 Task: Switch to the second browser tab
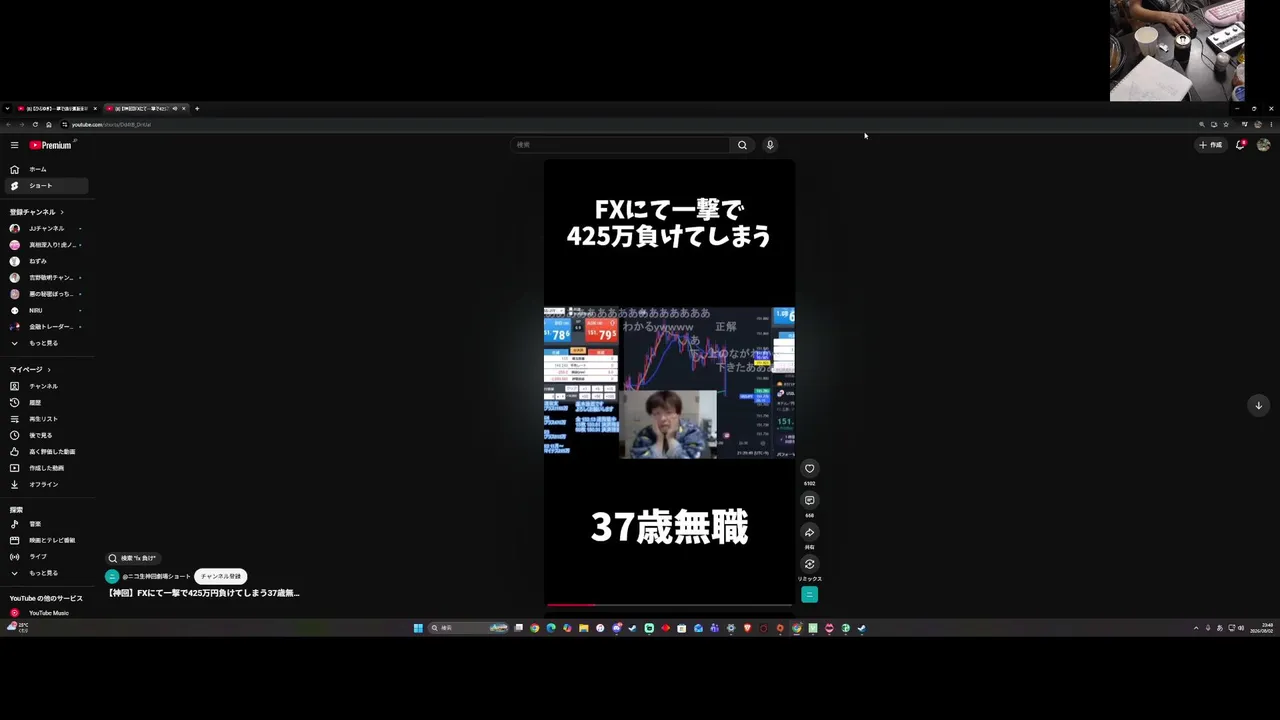tap(147, 108)
